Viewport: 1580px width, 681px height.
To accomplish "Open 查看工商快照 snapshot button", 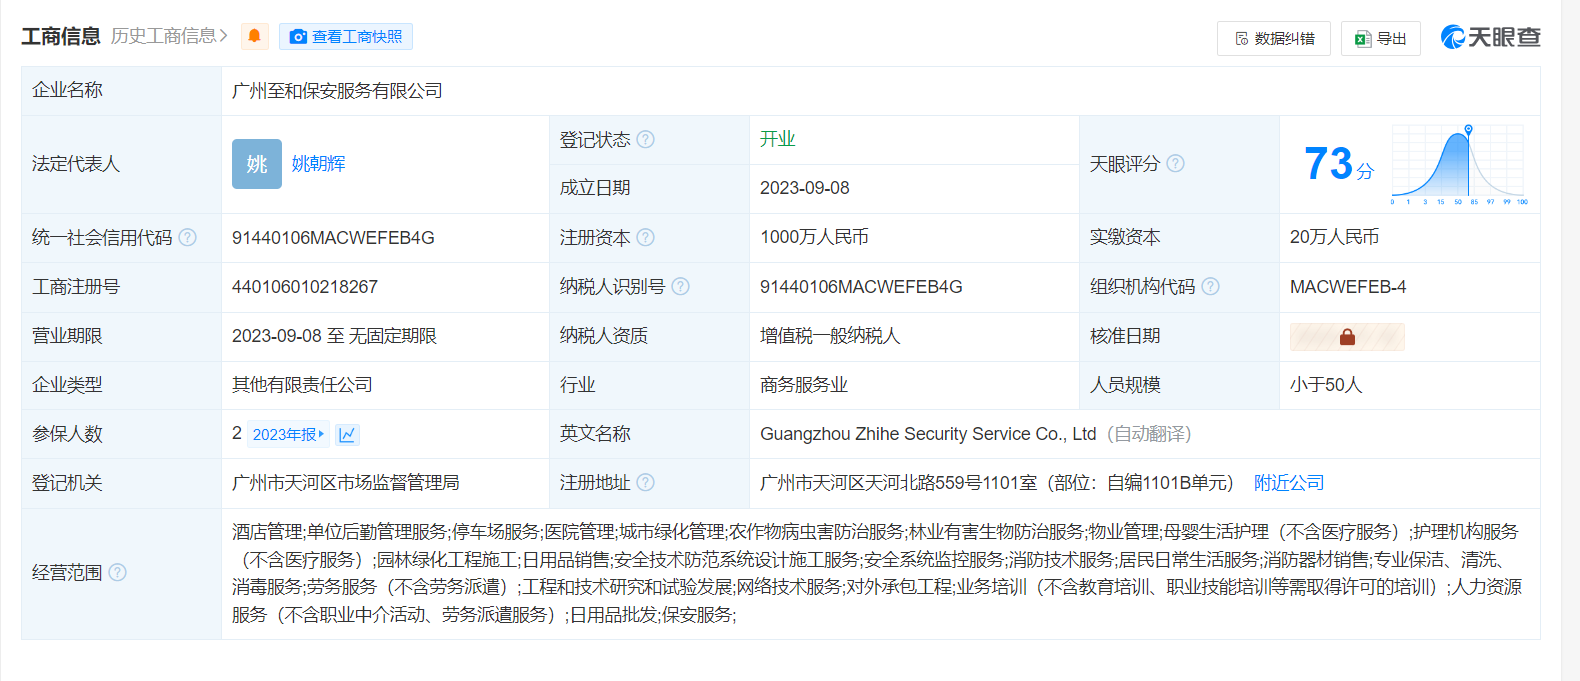I will click(x=346, y=37).
